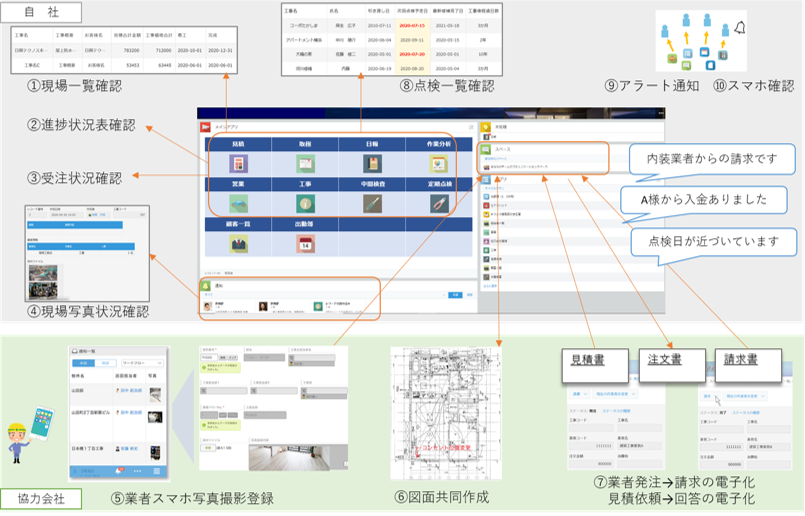This screenshot has width=805, height=516.
Task: Open the 出勤簿 calendar app icon
Action: click(x=305, y=244)
